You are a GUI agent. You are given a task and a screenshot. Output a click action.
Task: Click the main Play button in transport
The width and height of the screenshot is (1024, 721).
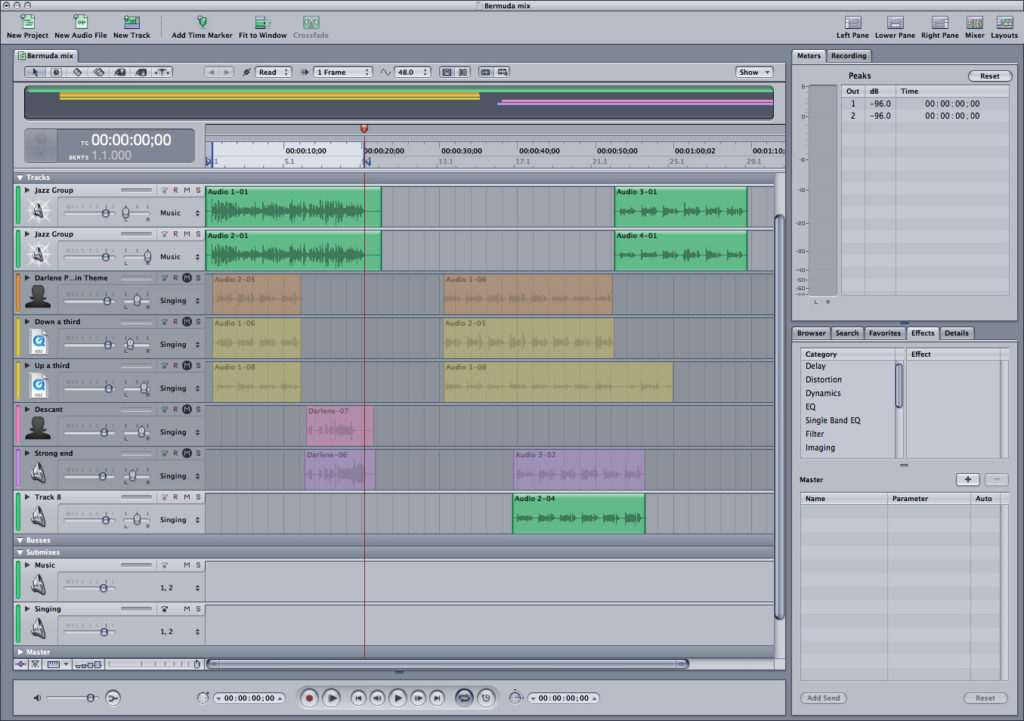(x=398, y=697)
